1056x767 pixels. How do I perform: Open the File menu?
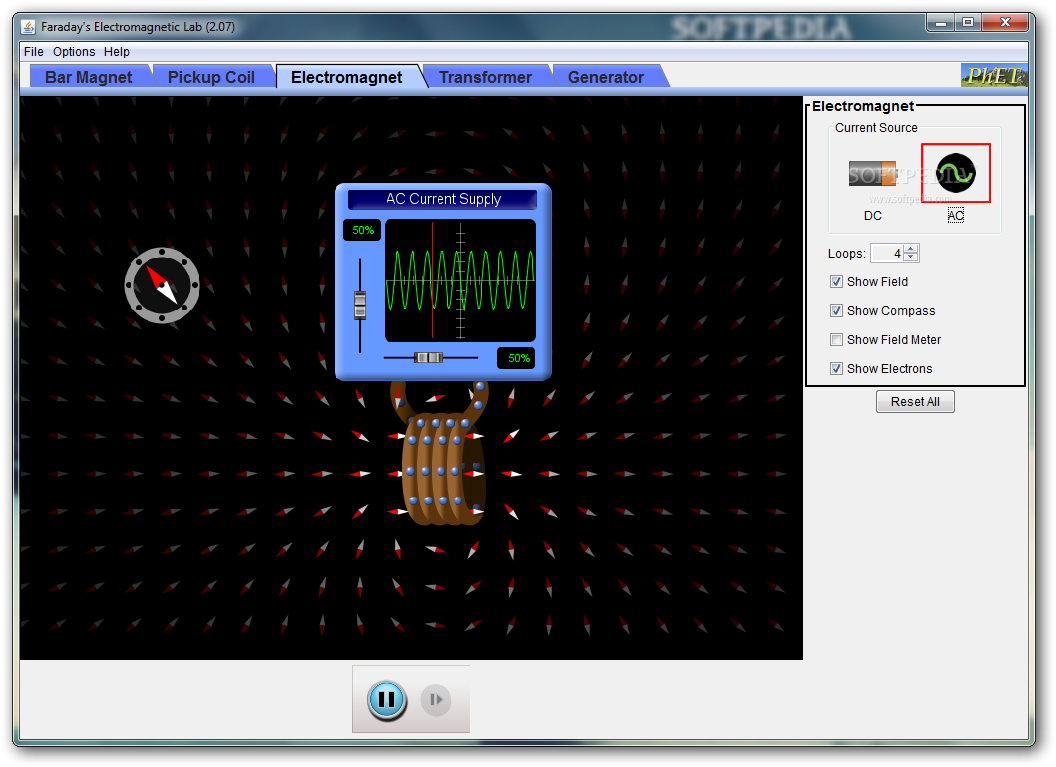point(34,52)
